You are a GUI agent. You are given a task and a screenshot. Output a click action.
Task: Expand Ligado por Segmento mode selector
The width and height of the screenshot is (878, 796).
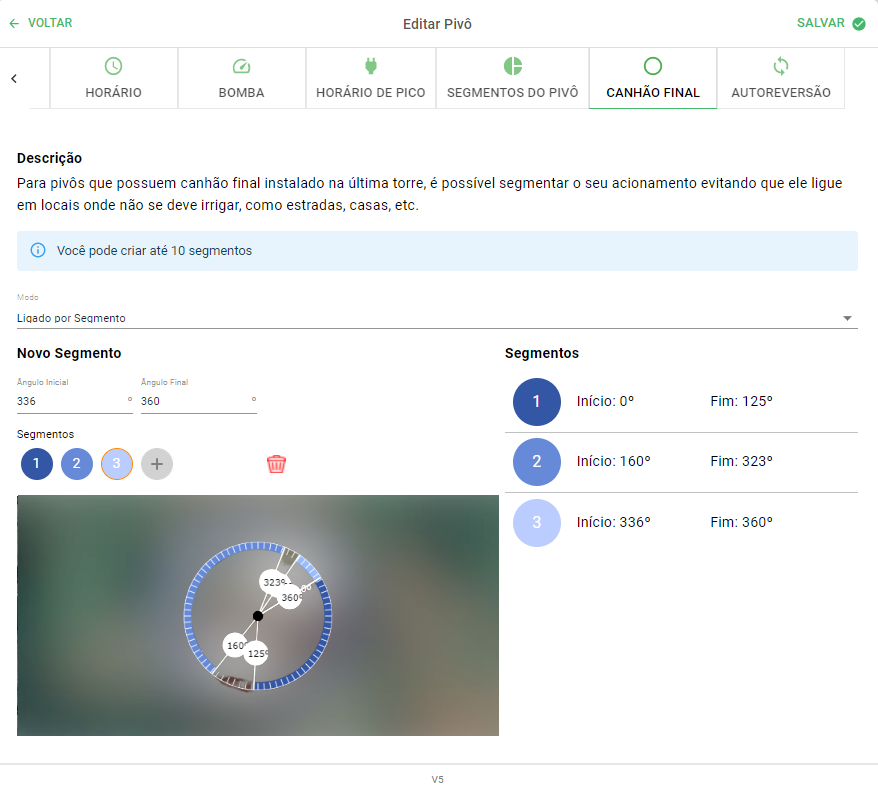(437, 318)
